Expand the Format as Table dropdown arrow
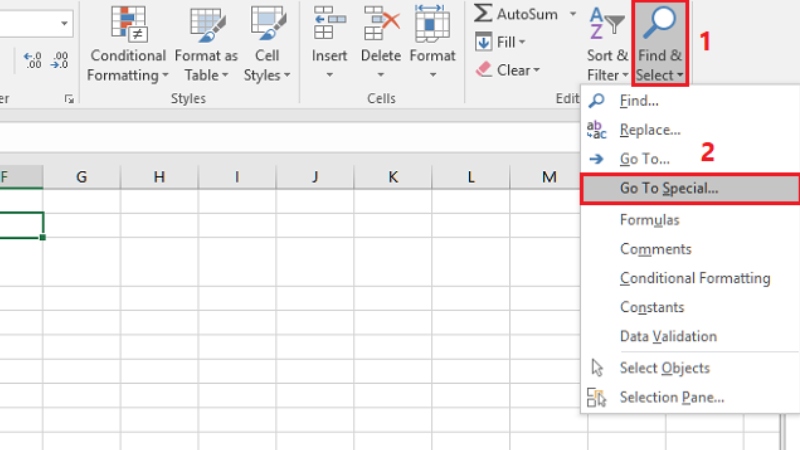Image resolution: width=800 pixels, height=450 pixels. click(224, 76)
